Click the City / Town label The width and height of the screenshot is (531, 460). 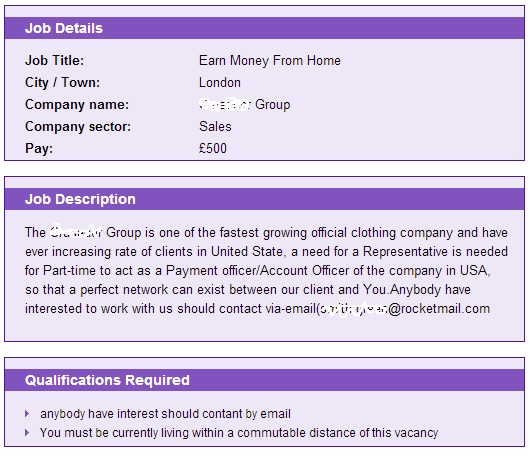[x=62, y=83]
